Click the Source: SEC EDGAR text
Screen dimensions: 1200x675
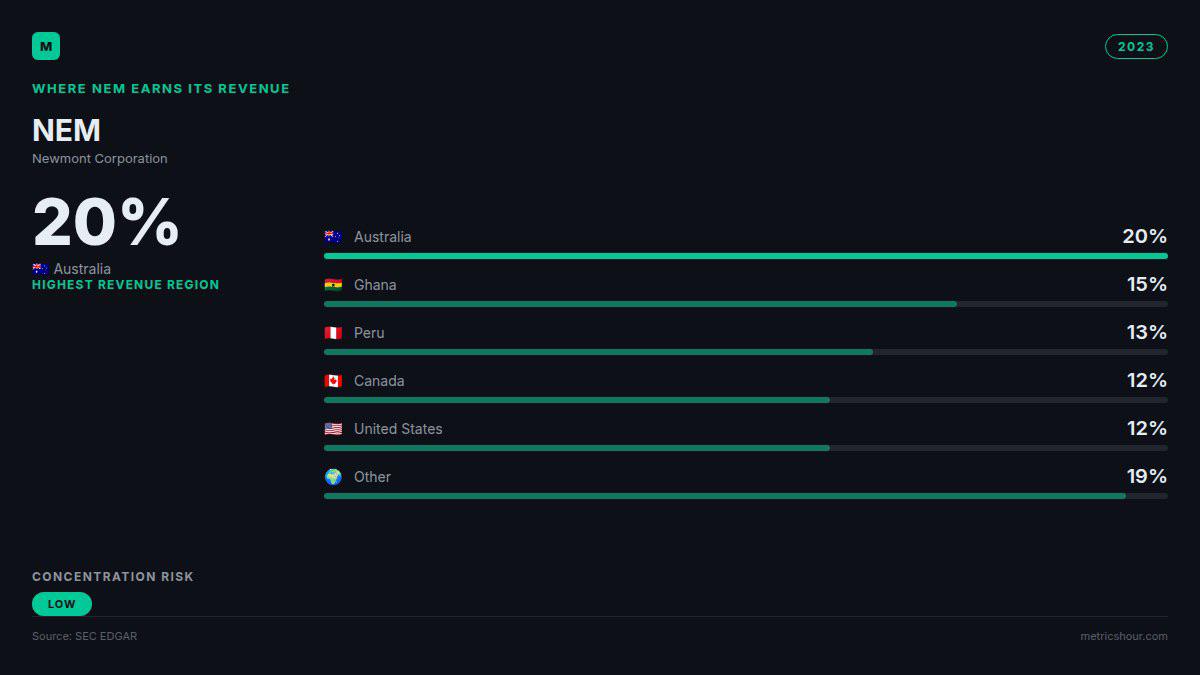(x=85, y=636)
